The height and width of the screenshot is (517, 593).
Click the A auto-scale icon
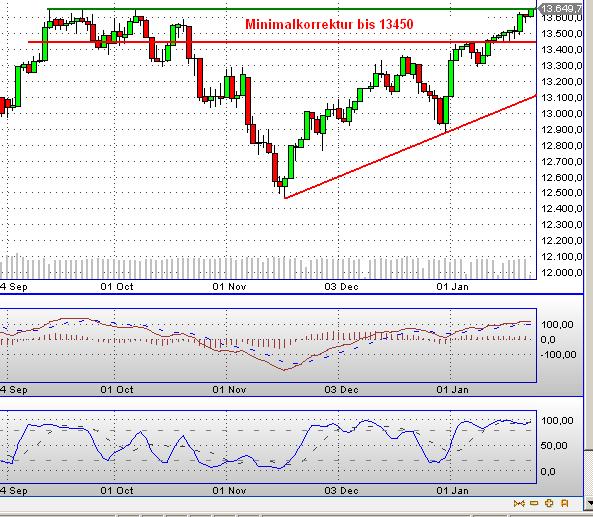pos(565,503)
